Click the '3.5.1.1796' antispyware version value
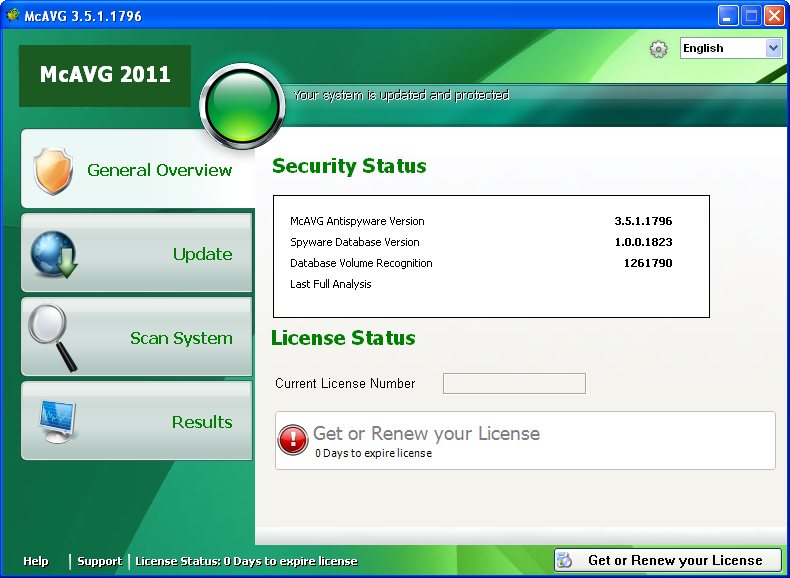The image size is (790, 578). 643,221
